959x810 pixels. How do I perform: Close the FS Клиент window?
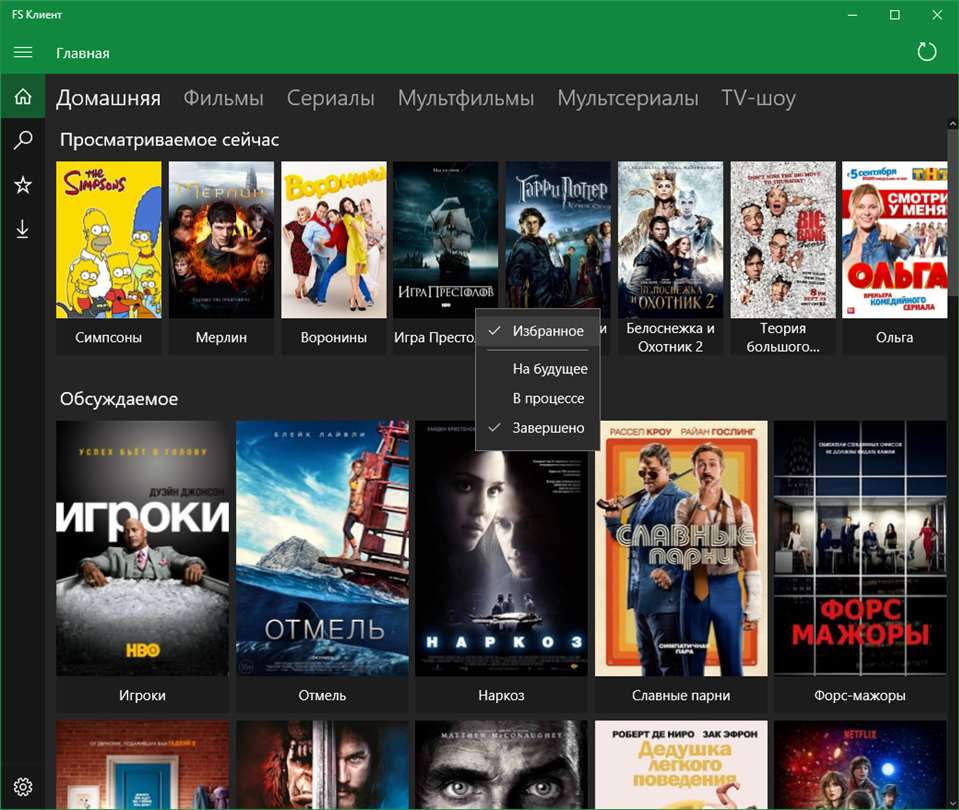click(937, 15)
